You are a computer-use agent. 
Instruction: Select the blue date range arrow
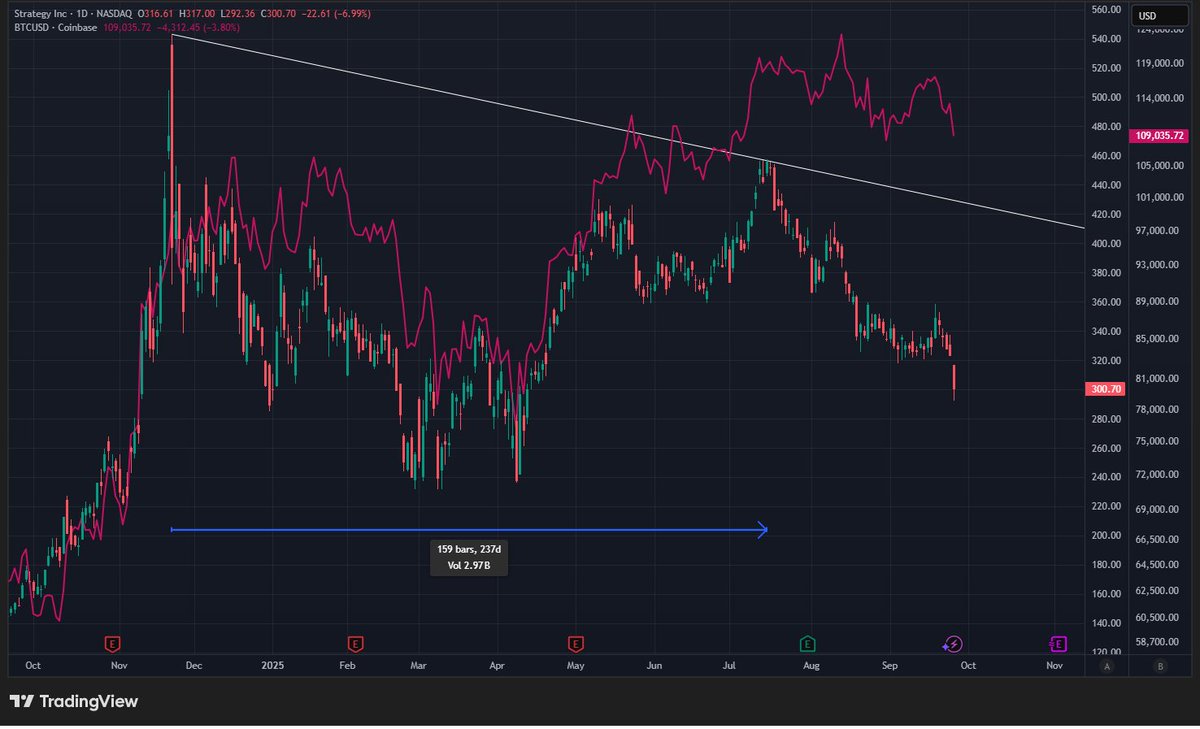click(469, 530)
